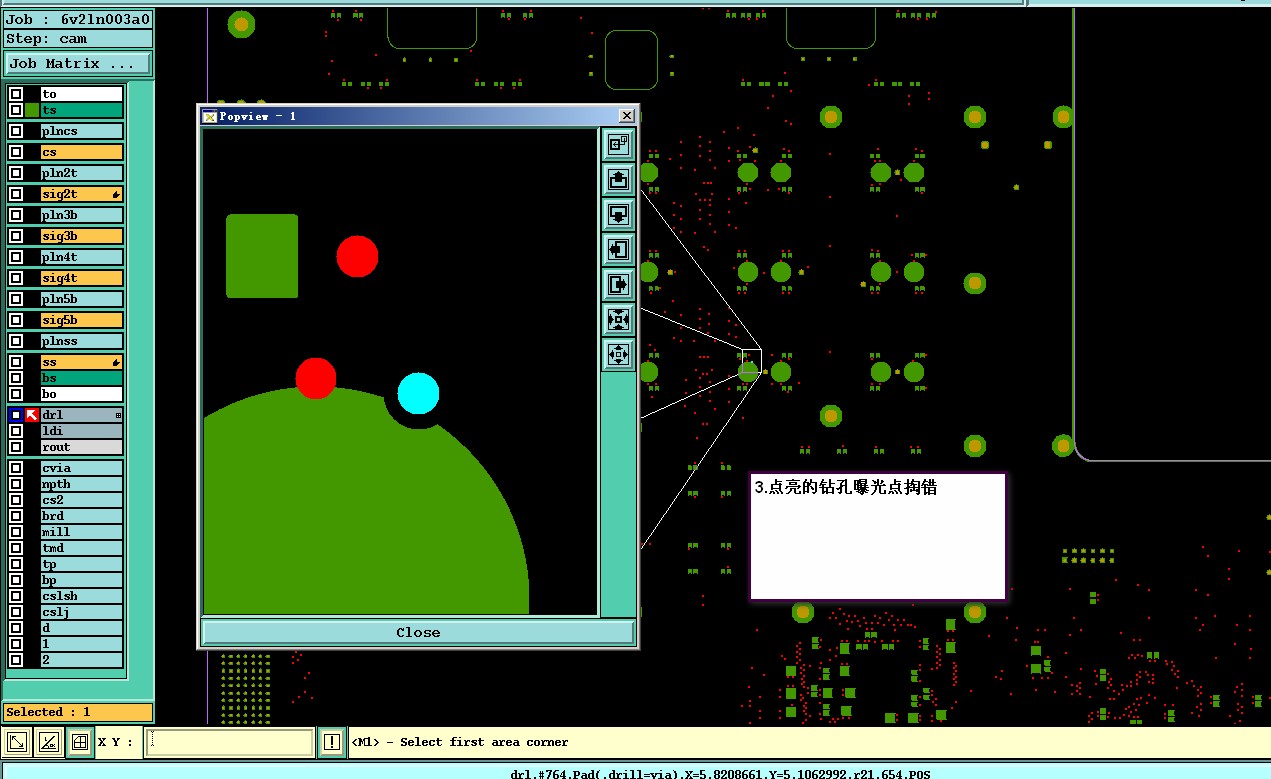This screenshot has width=1271, height=779.
Task: Click the exclamation alert icon
Action: point(332,742)
